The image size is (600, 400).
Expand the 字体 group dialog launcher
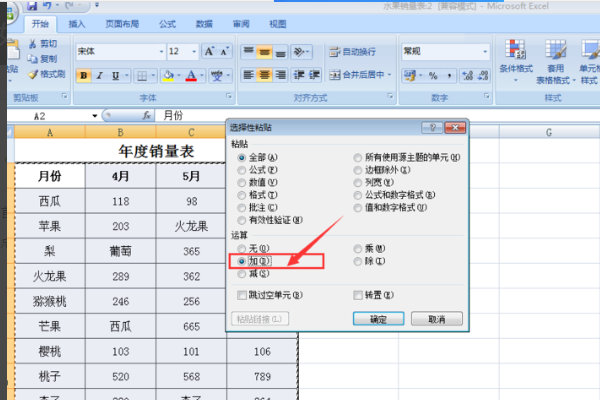click(x=229, y=96)
